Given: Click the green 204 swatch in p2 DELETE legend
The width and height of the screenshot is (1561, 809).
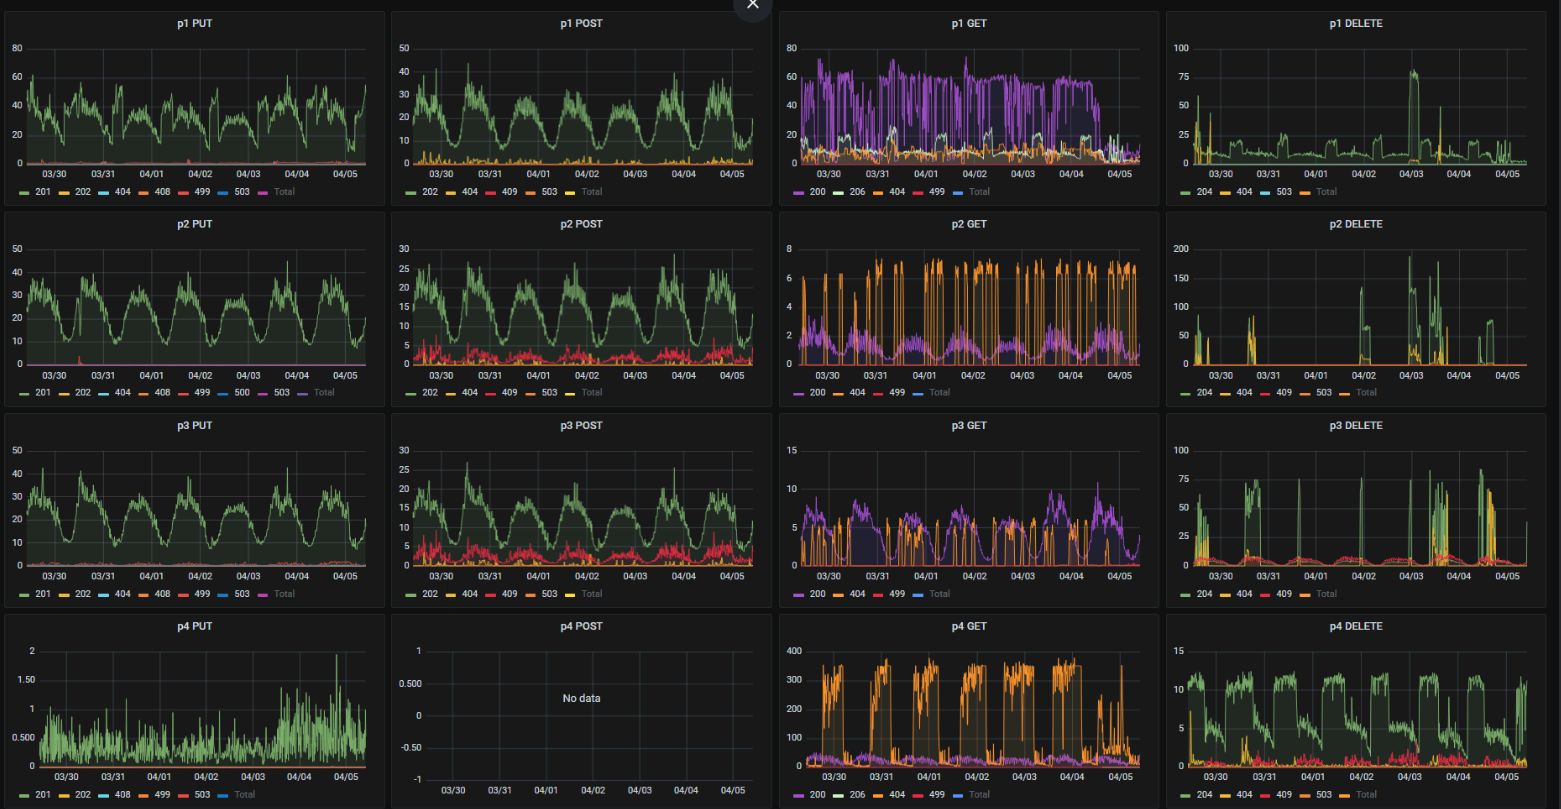Looking at the screenshot, I should click(1186, 393).
